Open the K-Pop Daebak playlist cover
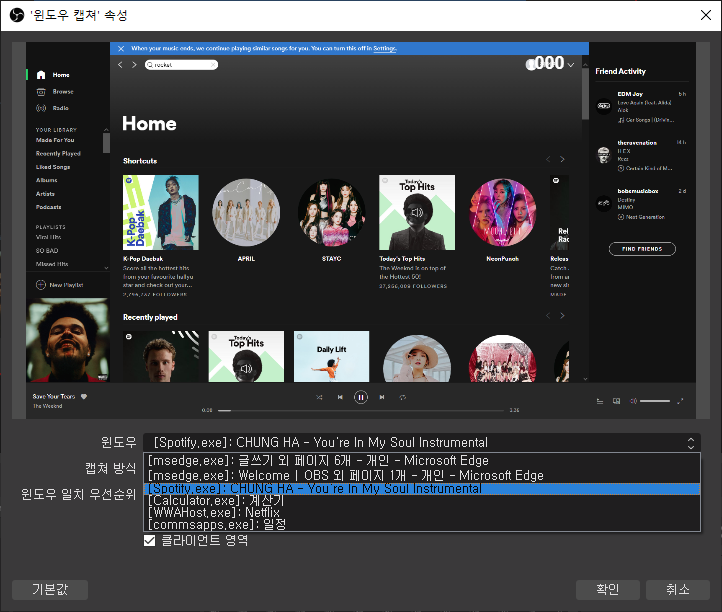Screen dimensions: 722x612 (161, 212)
